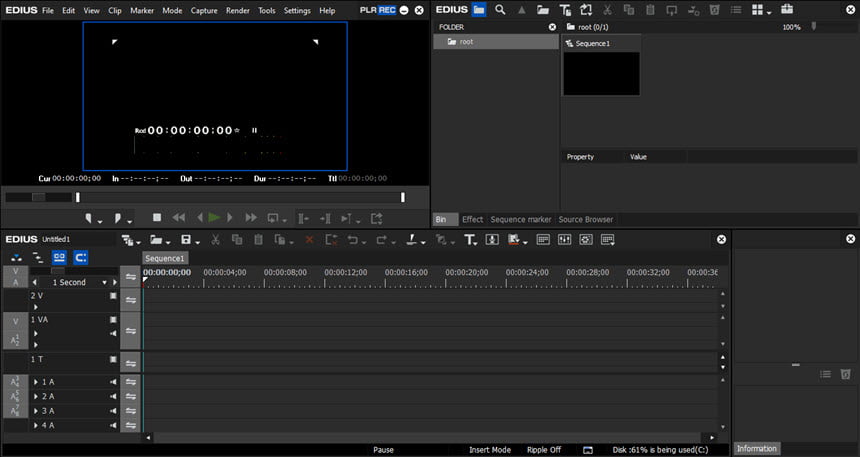Mute the 4 A audio track speaker
860x457 pixels.
click(113, 425)
